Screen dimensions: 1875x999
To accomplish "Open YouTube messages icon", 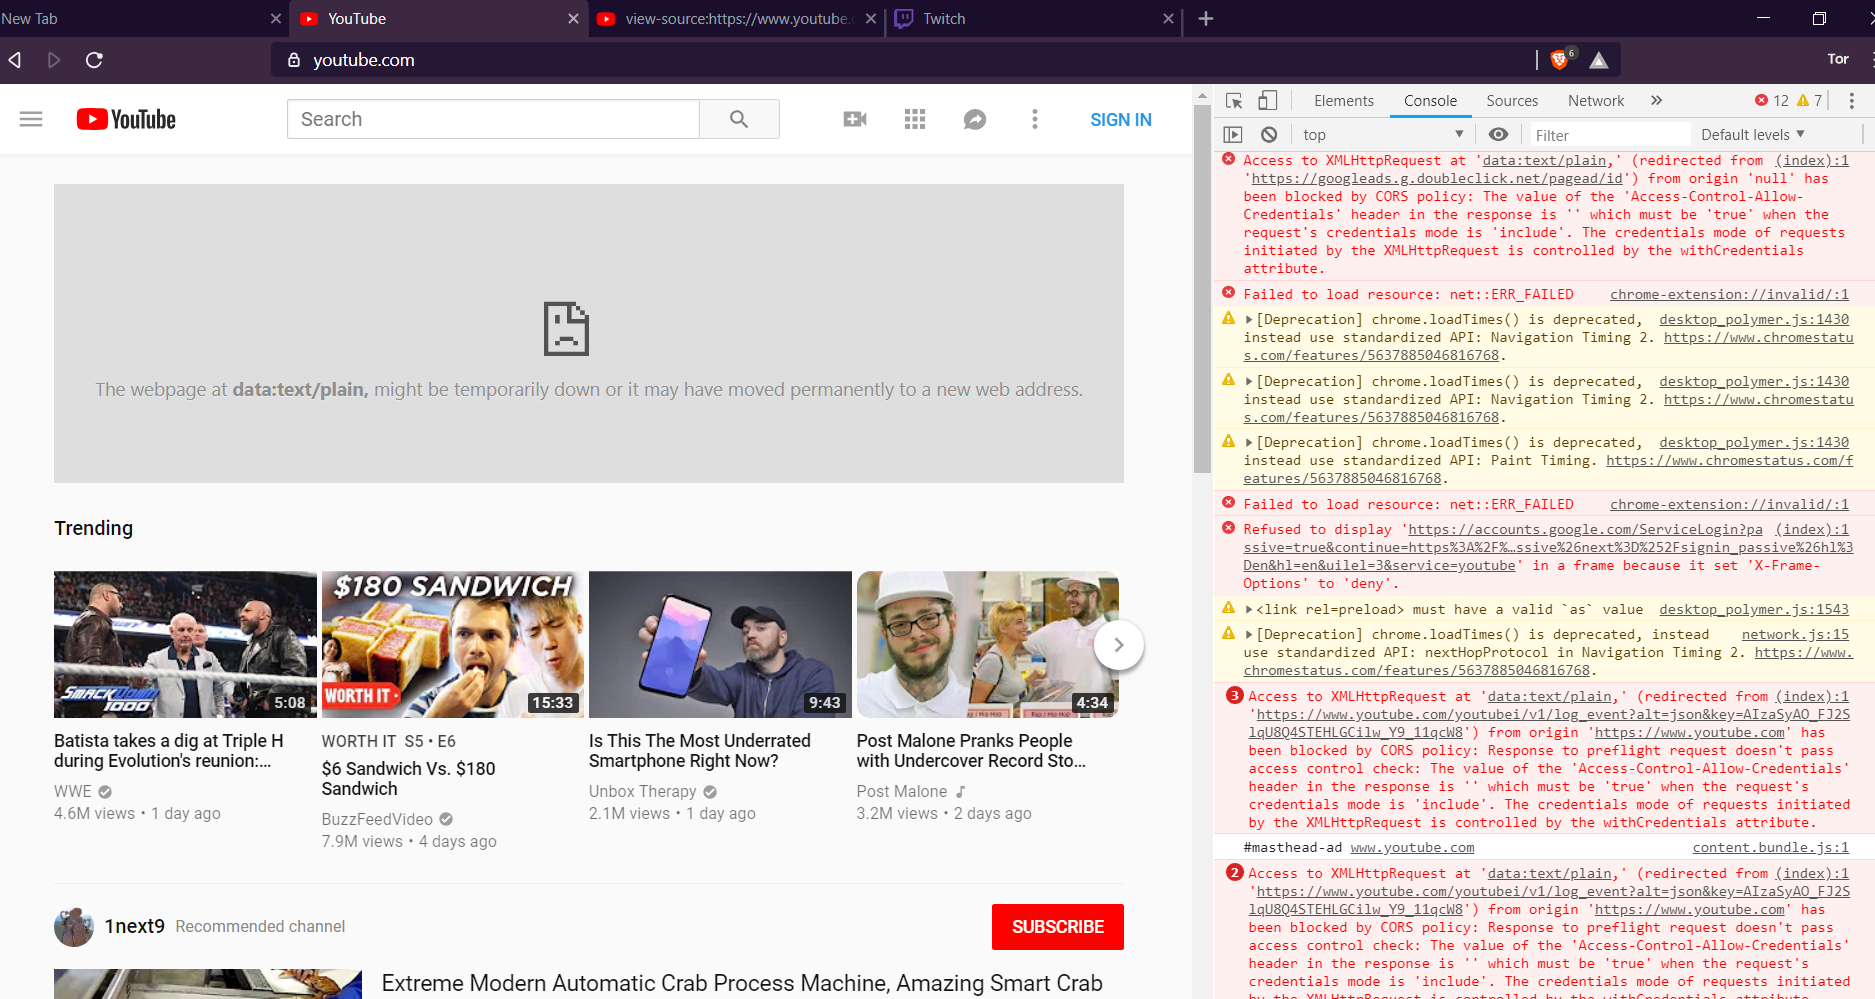I will 974,119.
